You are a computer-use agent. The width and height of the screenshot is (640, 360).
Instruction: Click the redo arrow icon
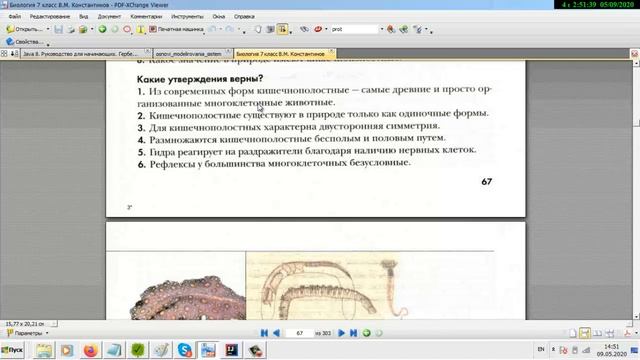tap(230, 29)
